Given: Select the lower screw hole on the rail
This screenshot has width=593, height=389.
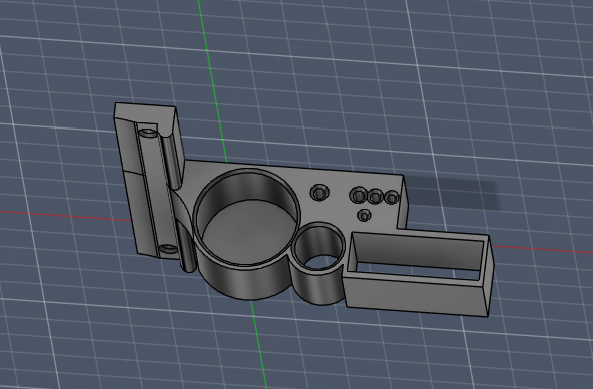Looking at the screenshot, I should click(x=168, y=249).
